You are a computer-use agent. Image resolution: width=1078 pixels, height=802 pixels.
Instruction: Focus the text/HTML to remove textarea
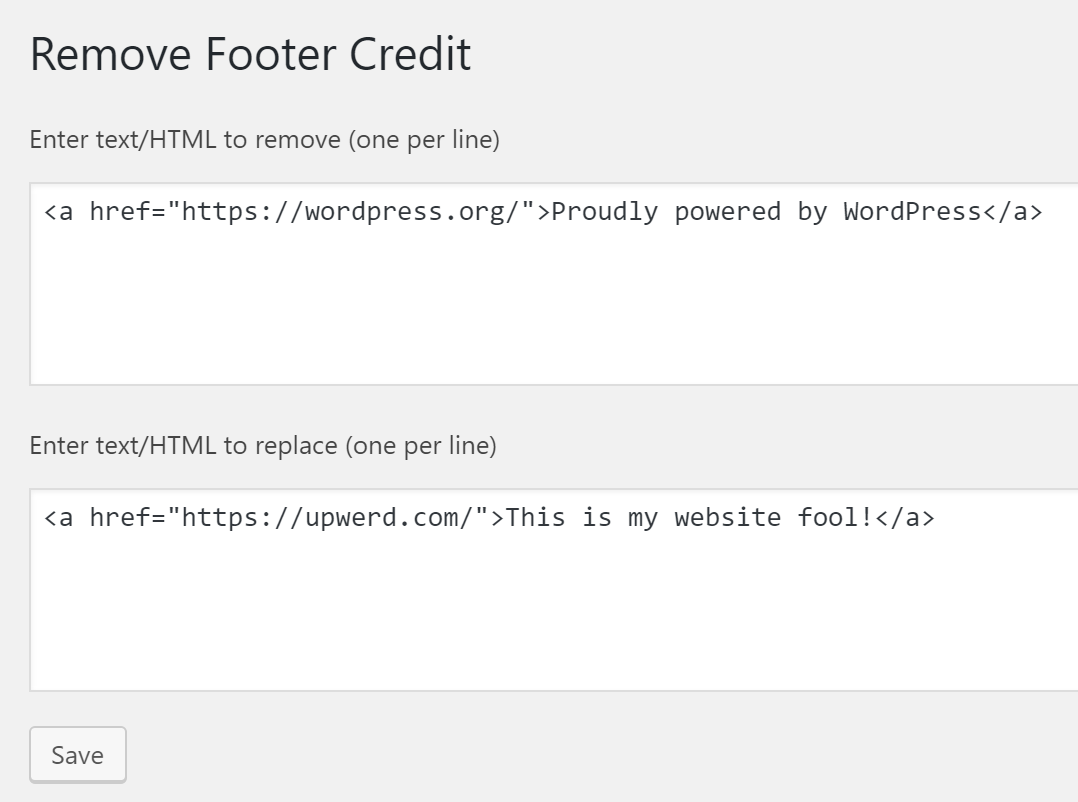click(x=553, y=284)
